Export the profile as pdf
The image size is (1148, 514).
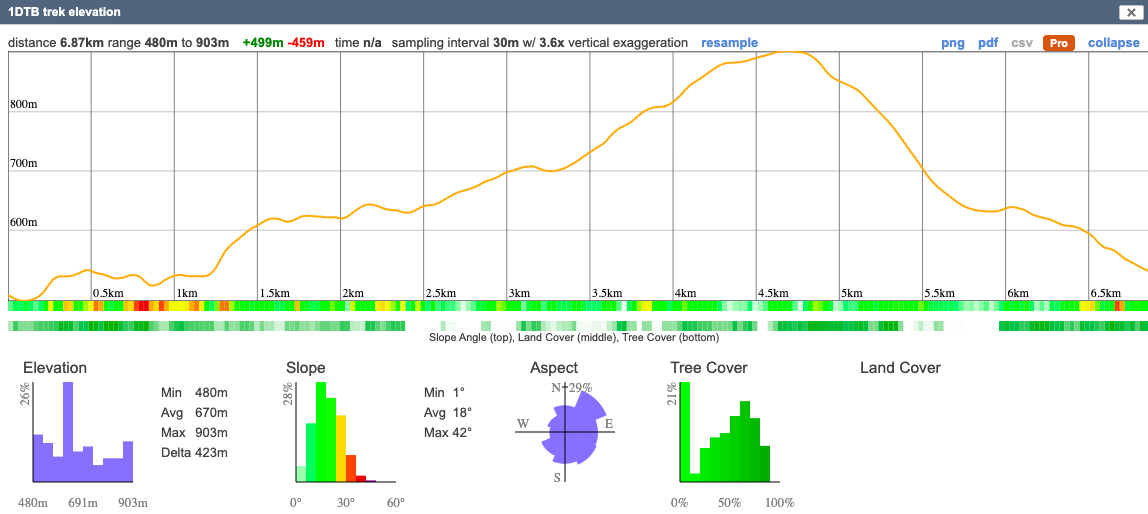click(x=987, y=43)
